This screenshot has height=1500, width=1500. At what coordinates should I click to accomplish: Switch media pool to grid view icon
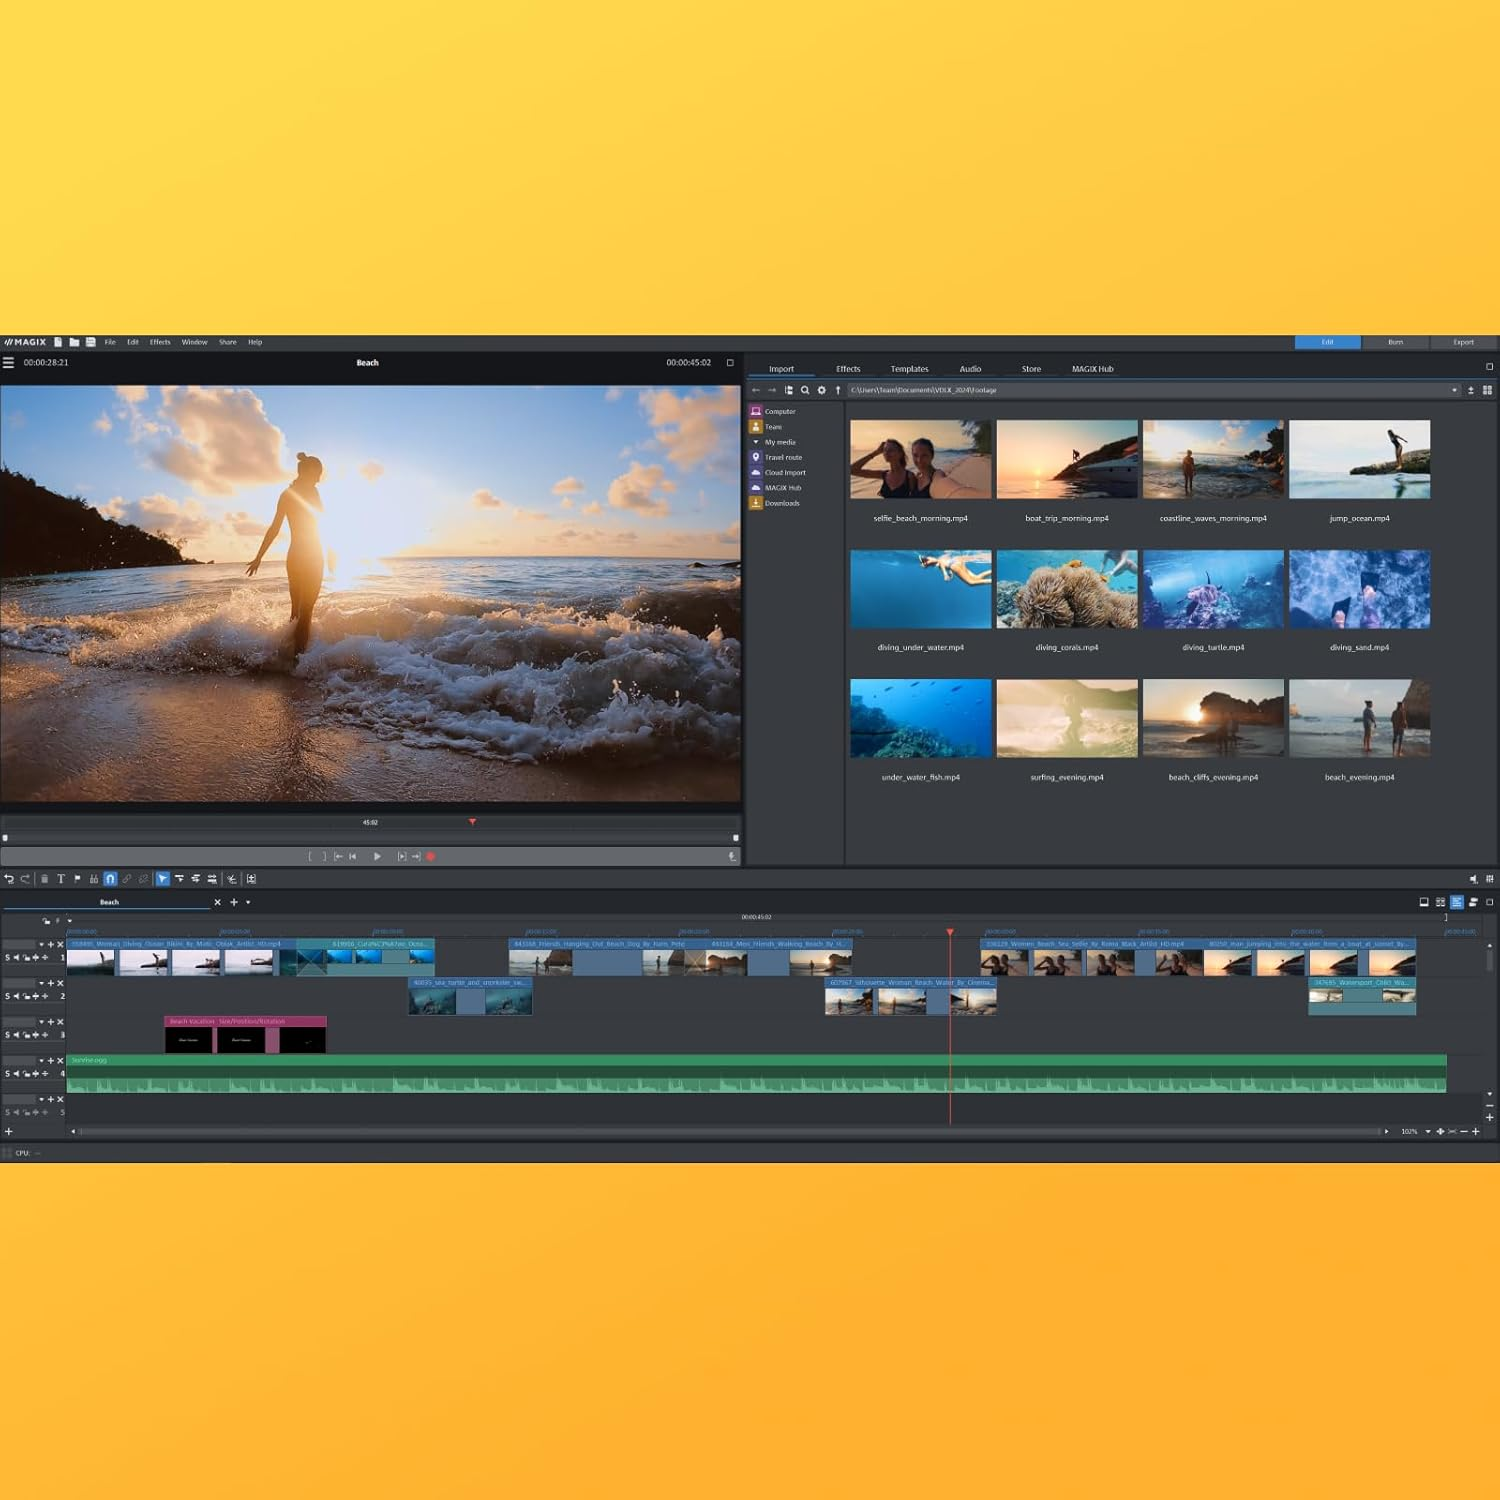(1486, 390)
